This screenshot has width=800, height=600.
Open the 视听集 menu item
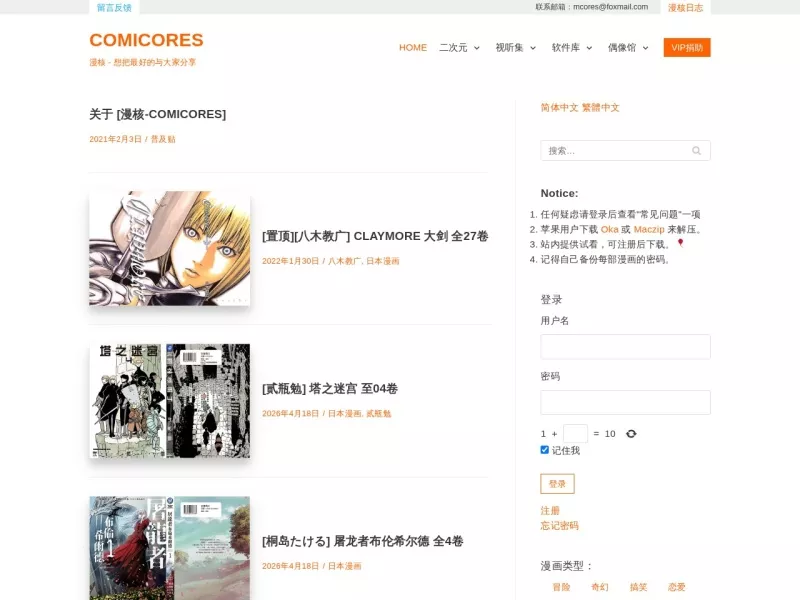(509, 47)
